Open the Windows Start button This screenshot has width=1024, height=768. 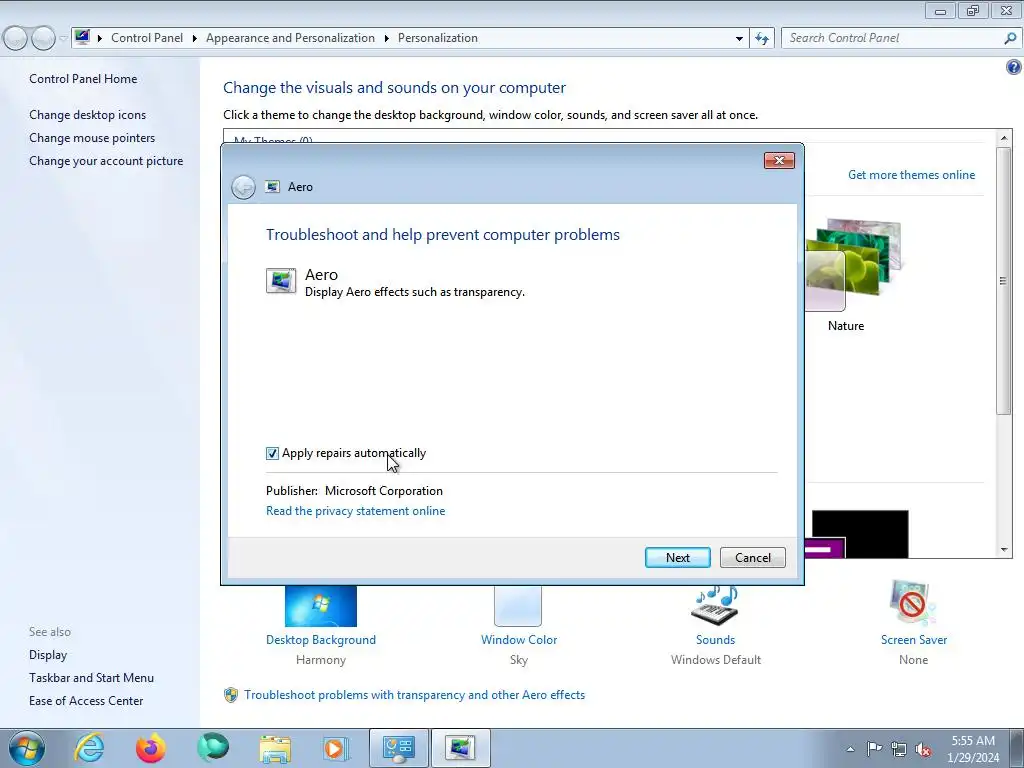point(27,748)
